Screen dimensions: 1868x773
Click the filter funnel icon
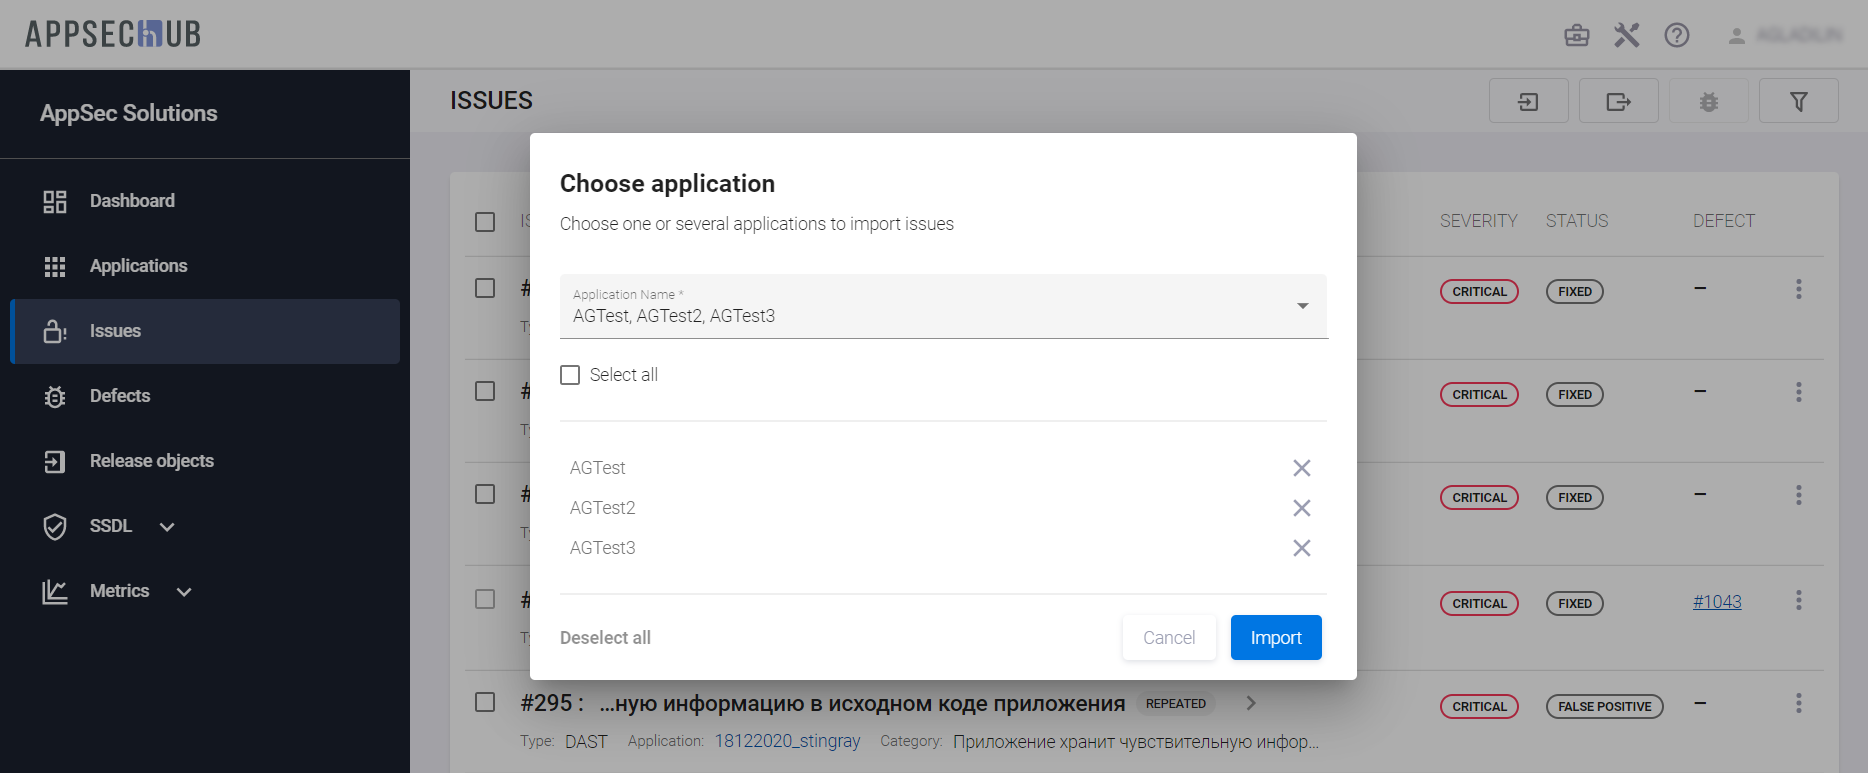[x=1798, y=101]
